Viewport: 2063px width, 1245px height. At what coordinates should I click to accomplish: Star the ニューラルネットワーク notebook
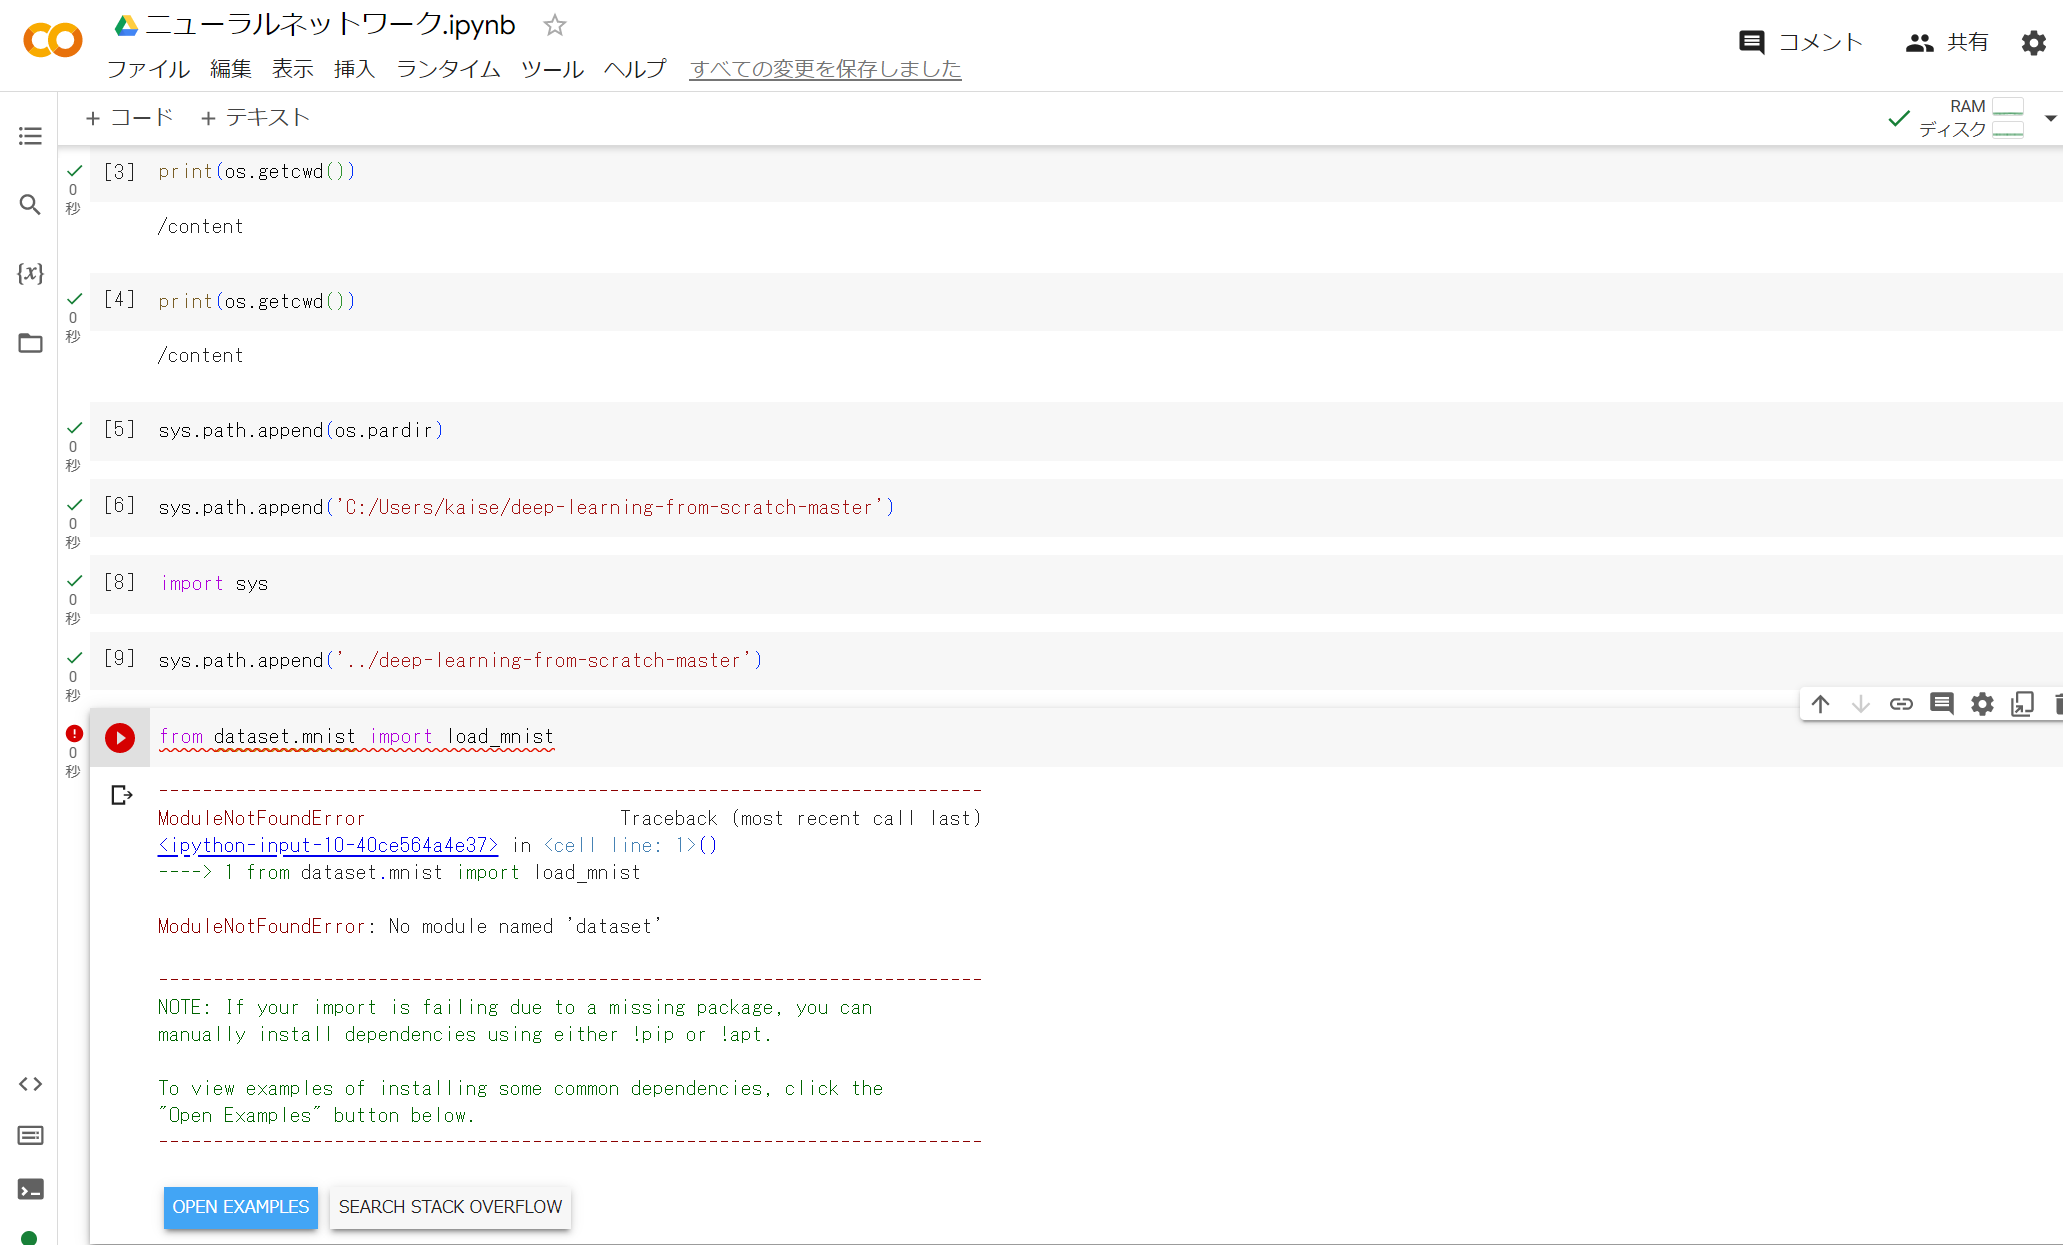pyautogui.click(x=553, y=25)
